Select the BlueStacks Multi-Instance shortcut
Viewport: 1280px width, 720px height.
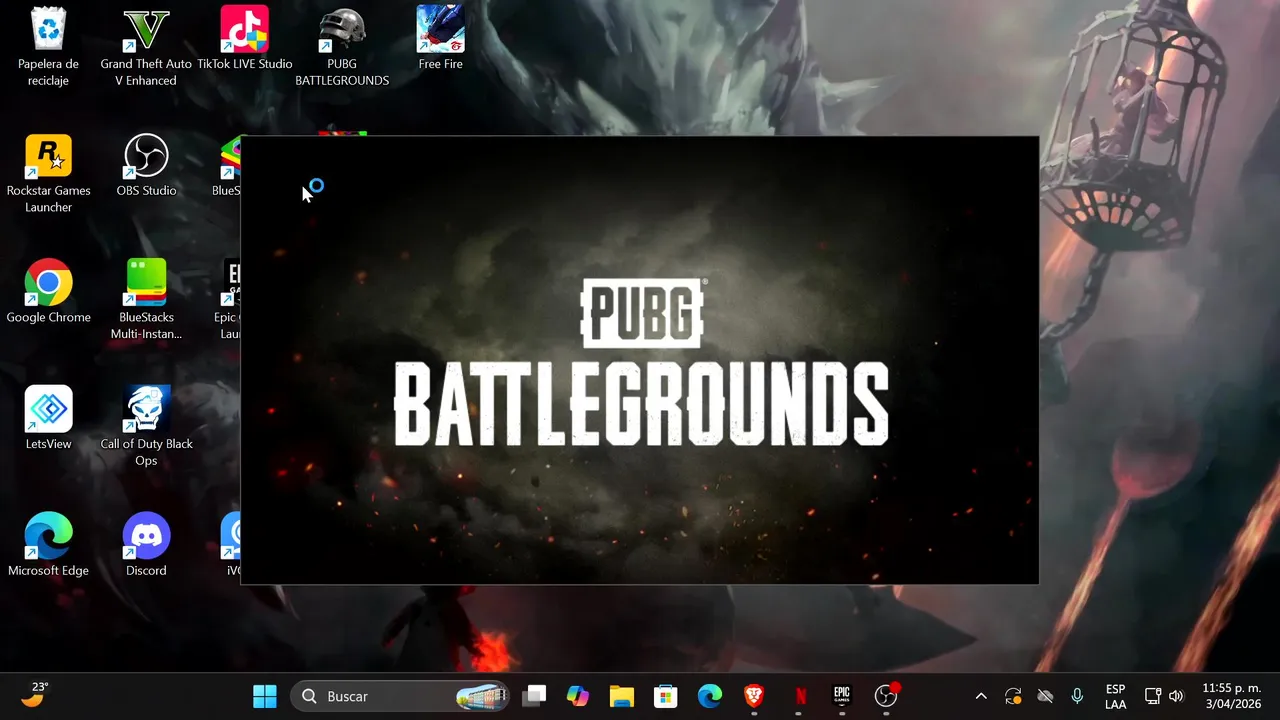point(146,300)
